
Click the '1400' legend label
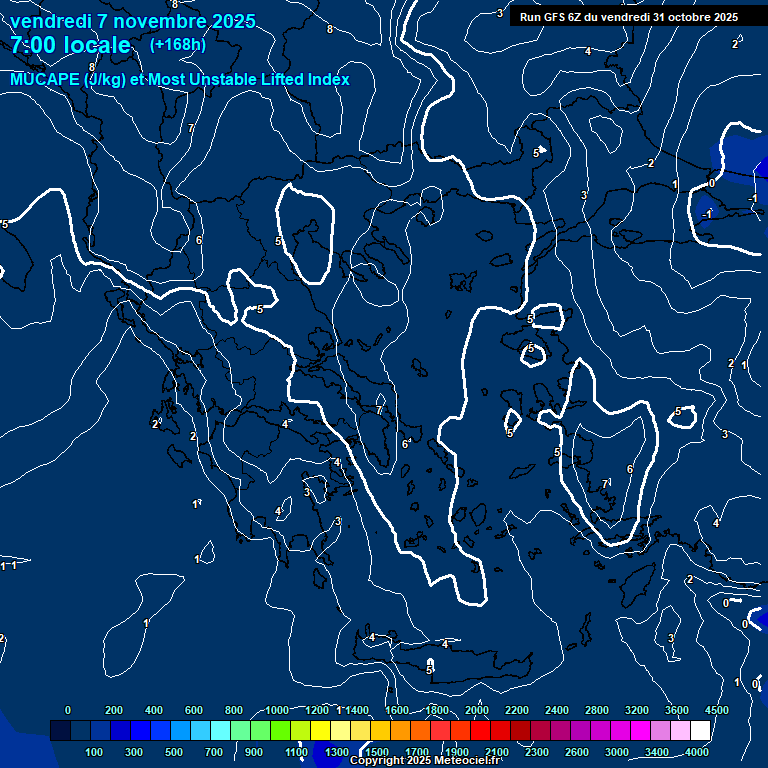click(x=357, y=710)
